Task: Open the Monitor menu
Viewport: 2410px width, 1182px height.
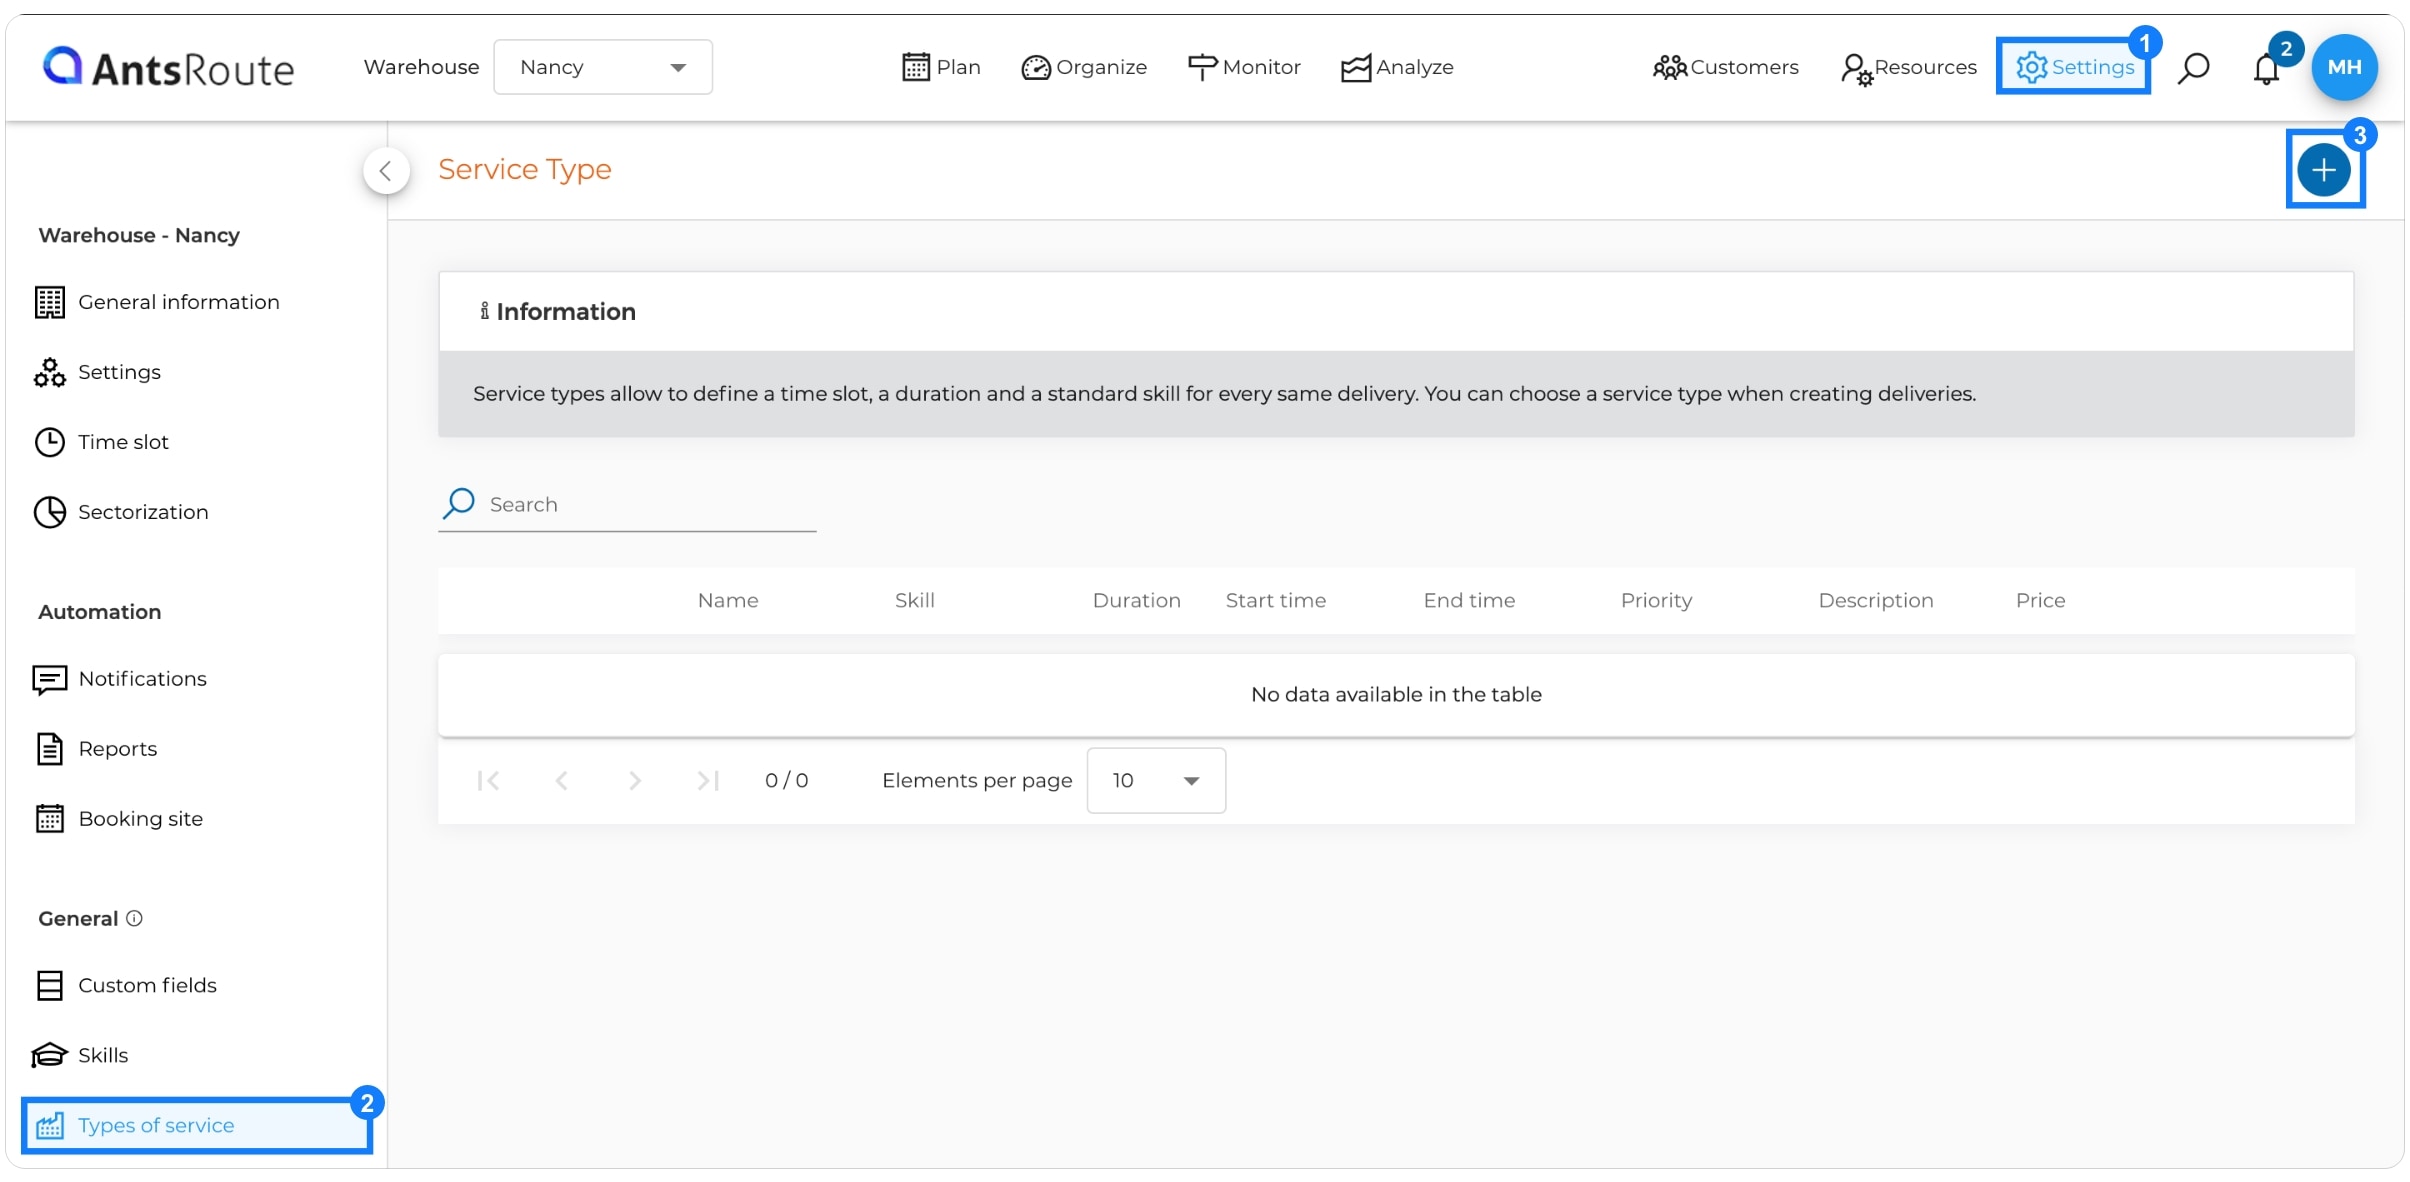Action: [x=1244, y=67]
